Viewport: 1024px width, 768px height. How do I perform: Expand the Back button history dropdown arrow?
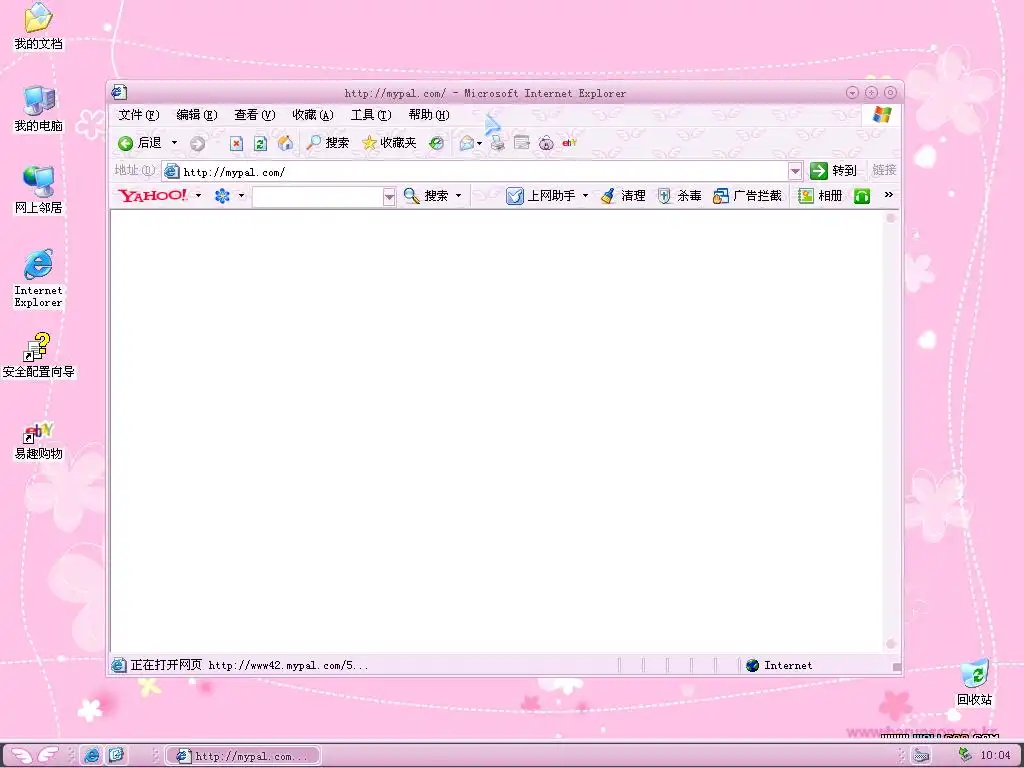(x=174, y=142)
